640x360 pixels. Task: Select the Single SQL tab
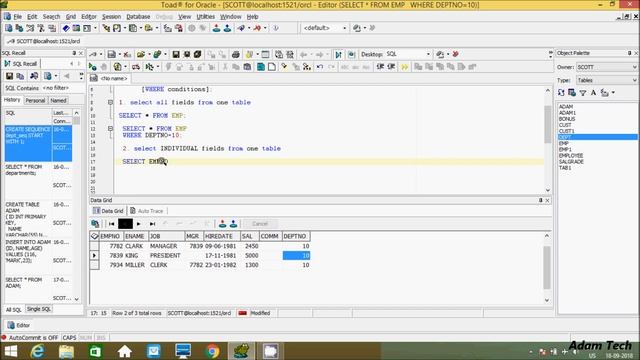coord(39,309)
